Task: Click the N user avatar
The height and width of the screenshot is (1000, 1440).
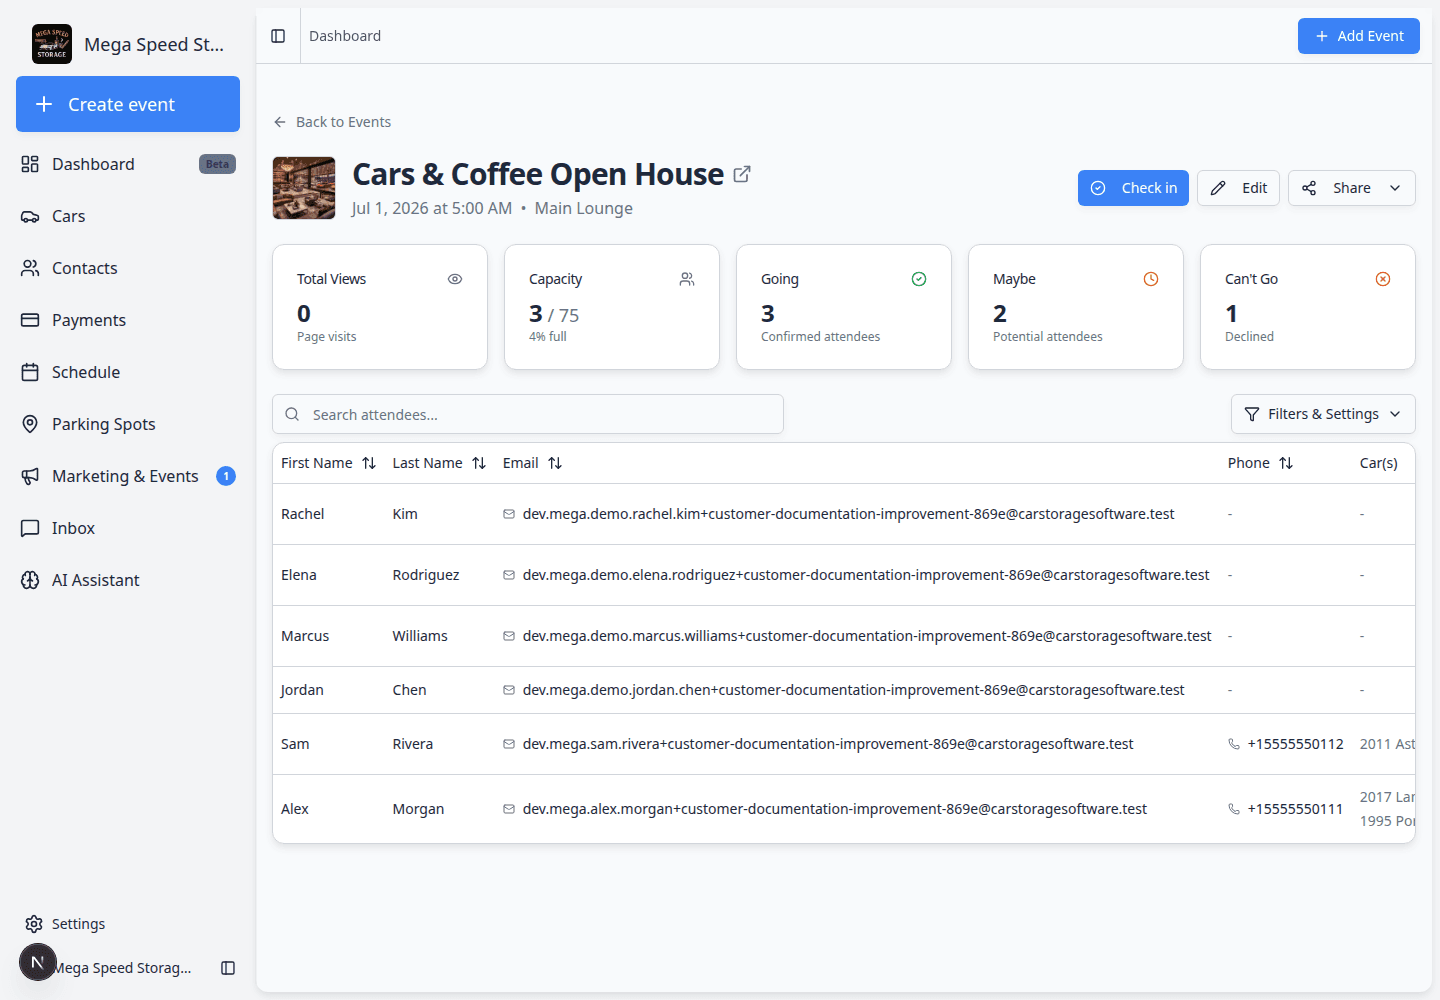Action: pyautogui.click(x=38, y=962)
